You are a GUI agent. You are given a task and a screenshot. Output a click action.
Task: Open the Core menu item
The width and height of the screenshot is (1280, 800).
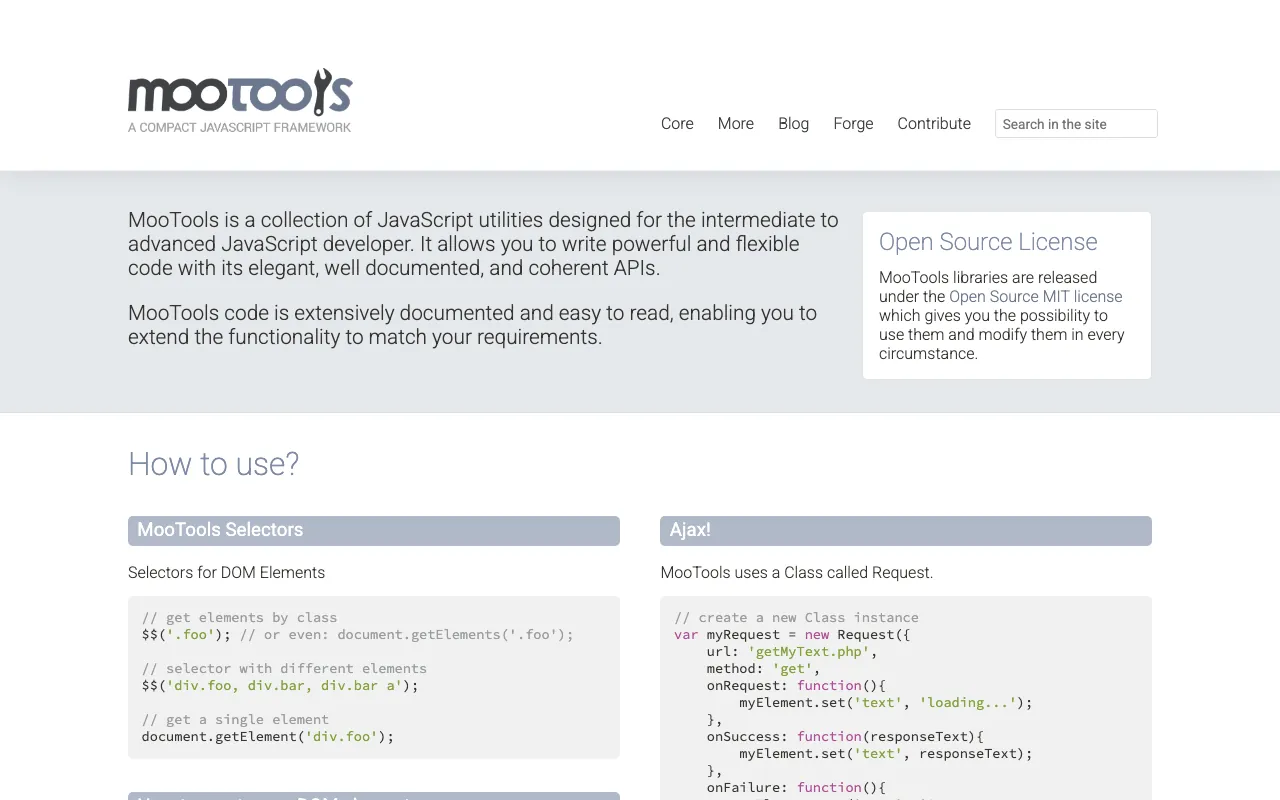coord(677,123)
